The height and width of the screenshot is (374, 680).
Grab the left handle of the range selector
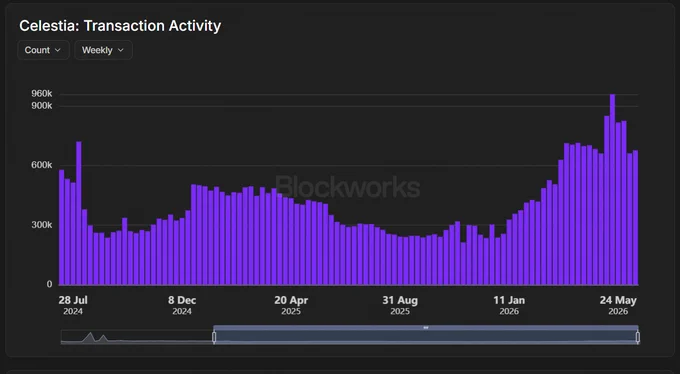point(214,337)
